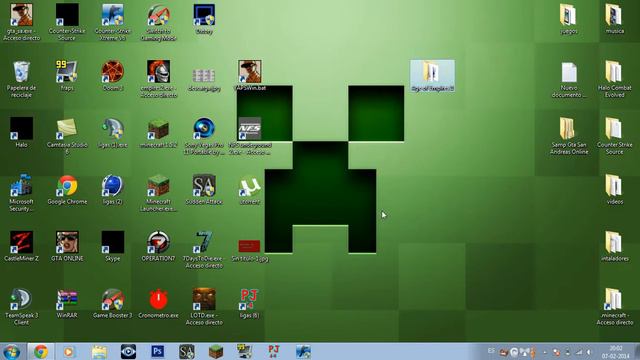640x360 pixels.
Task: Open the Switch to Gaming Mode shortcut
Action: pos(158,22)
